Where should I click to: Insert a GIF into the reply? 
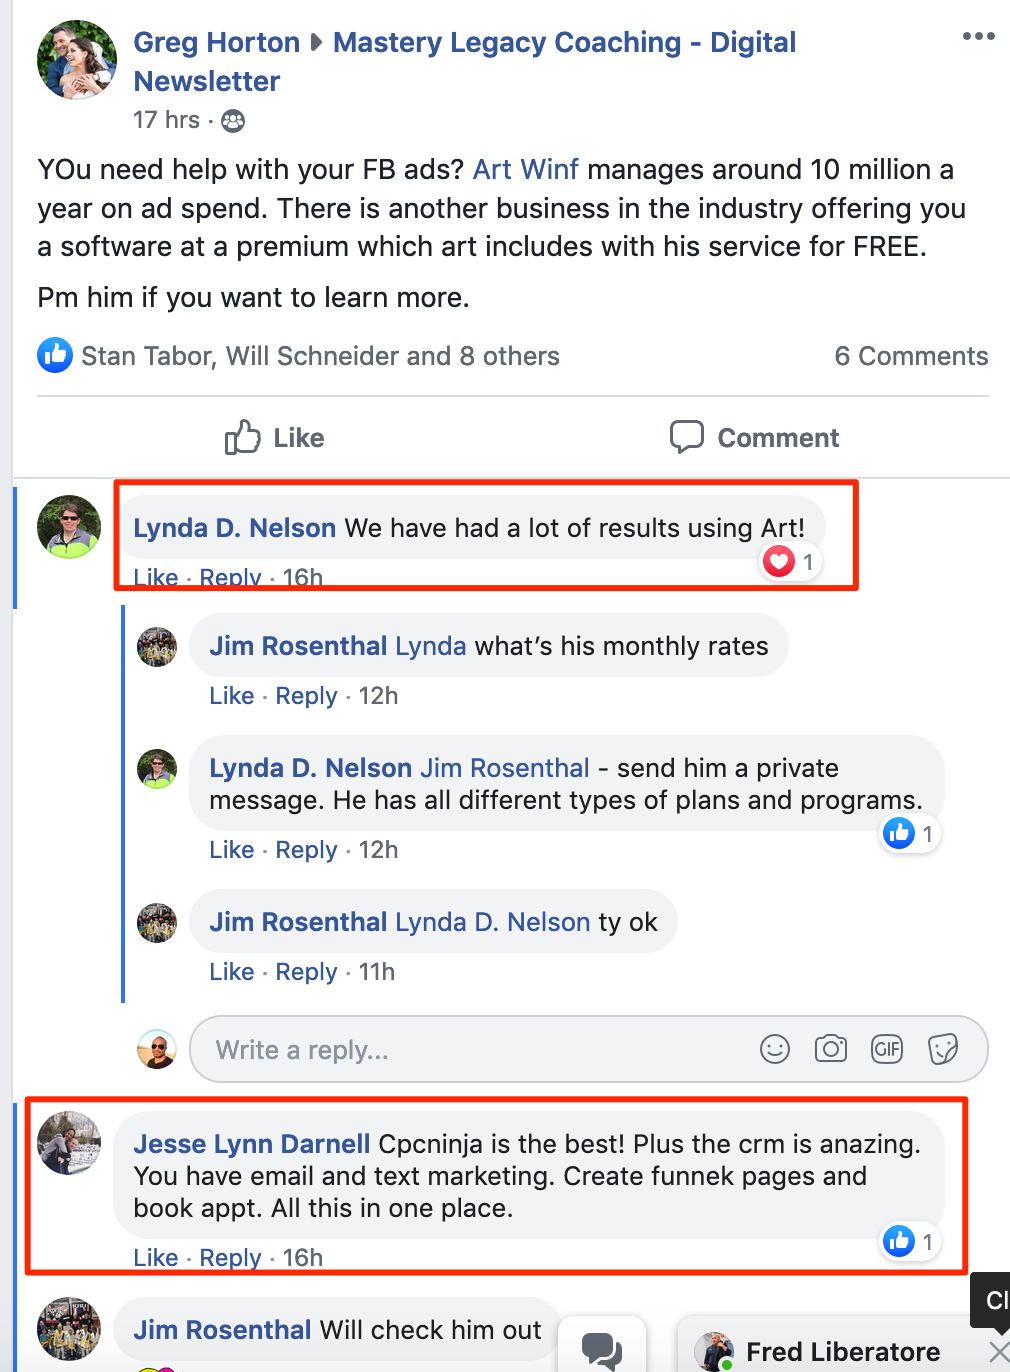point(887,1049)
